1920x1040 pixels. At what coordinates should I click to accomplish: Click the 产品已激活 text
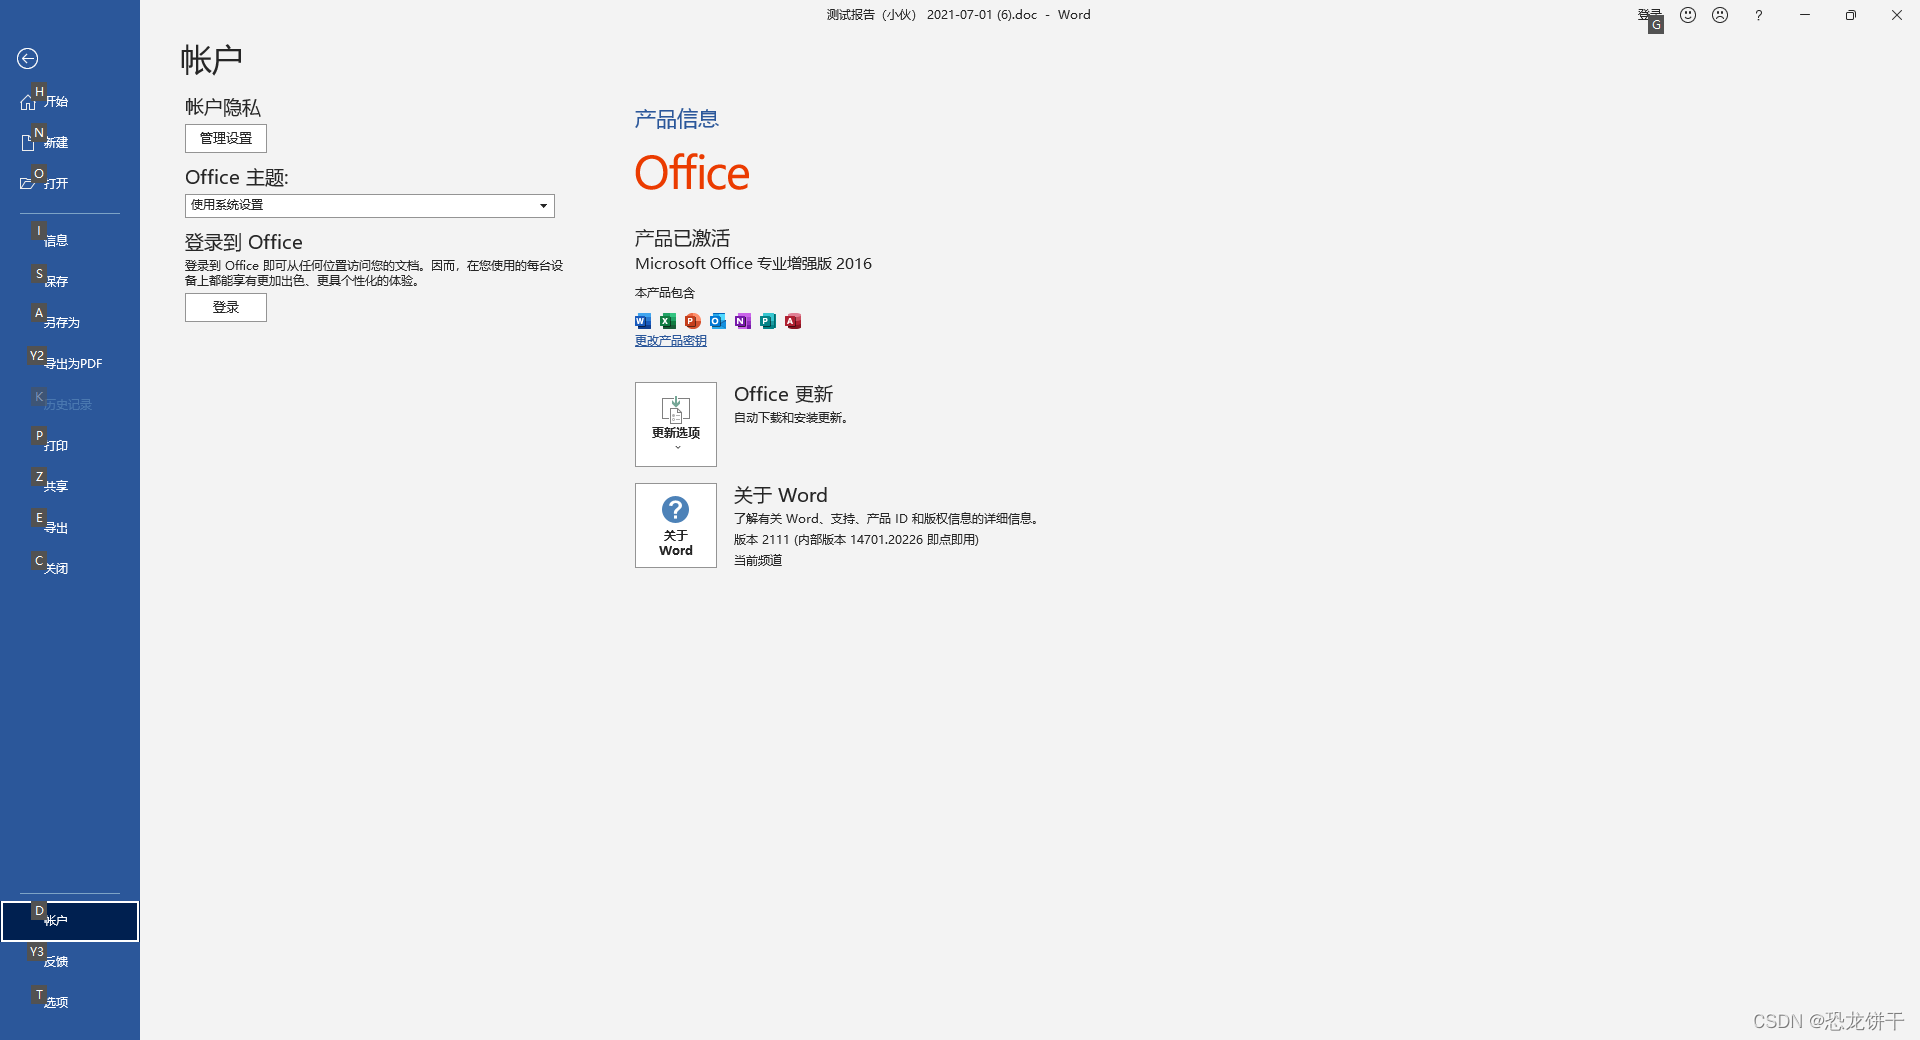[683, 238]
